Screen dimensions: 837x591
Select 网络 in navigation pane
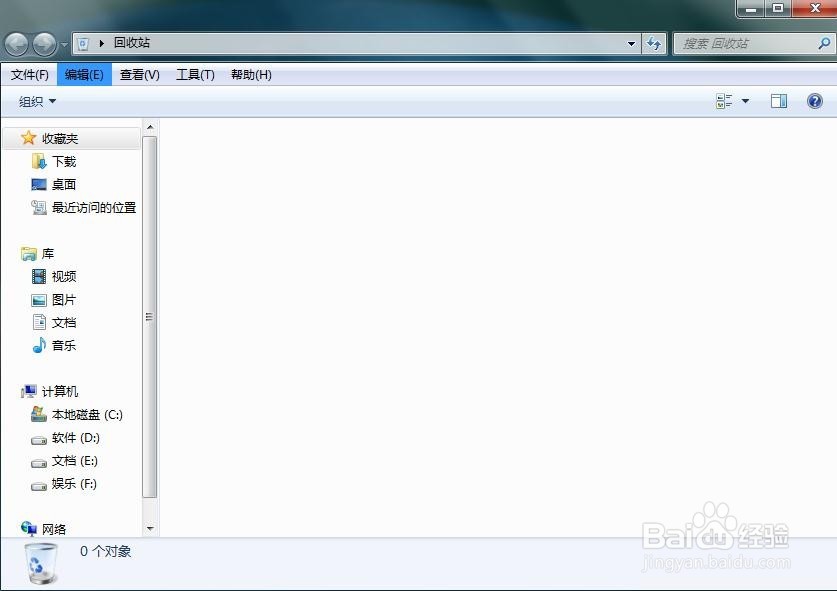pos(54,529)
